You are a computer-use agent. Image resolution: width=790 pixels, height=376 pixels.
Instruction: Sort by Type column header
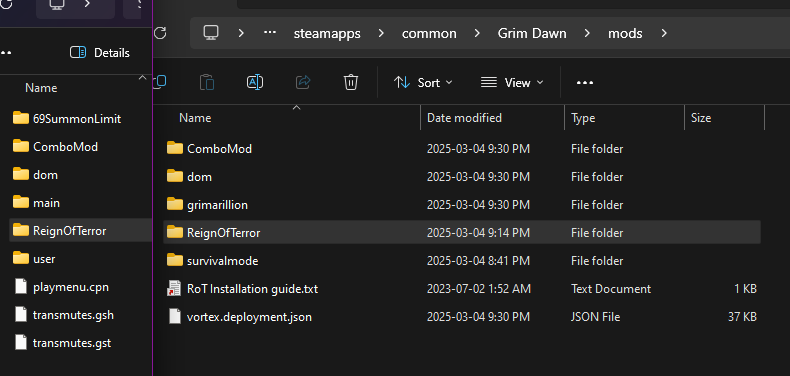[x=583, y=118]
